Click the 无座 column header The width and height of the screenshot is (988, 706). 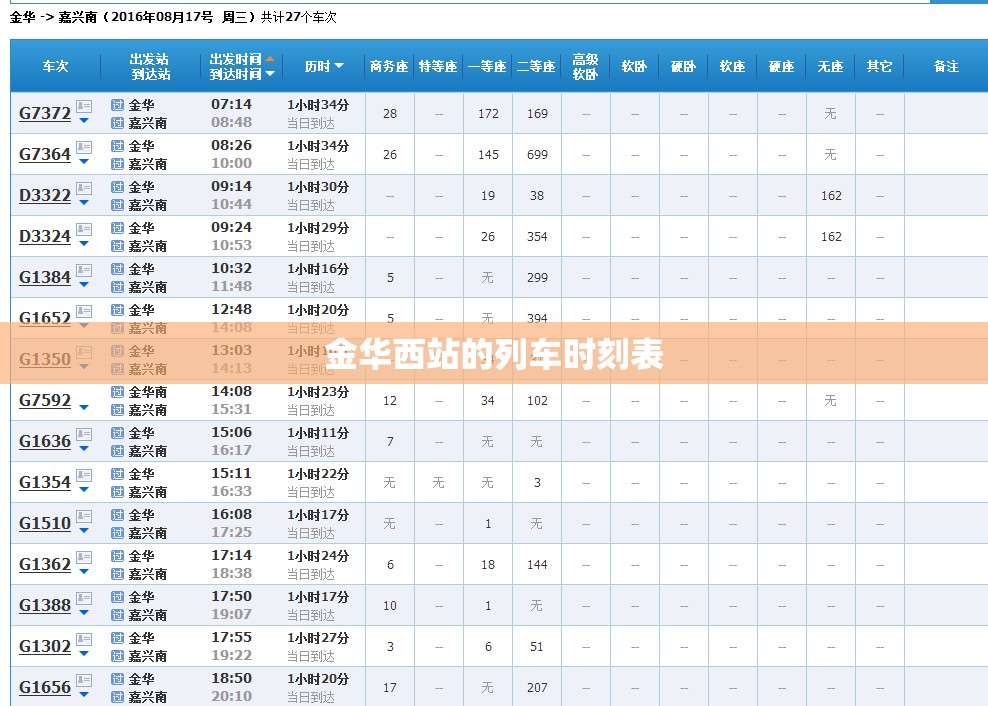(x=830, y=66)
